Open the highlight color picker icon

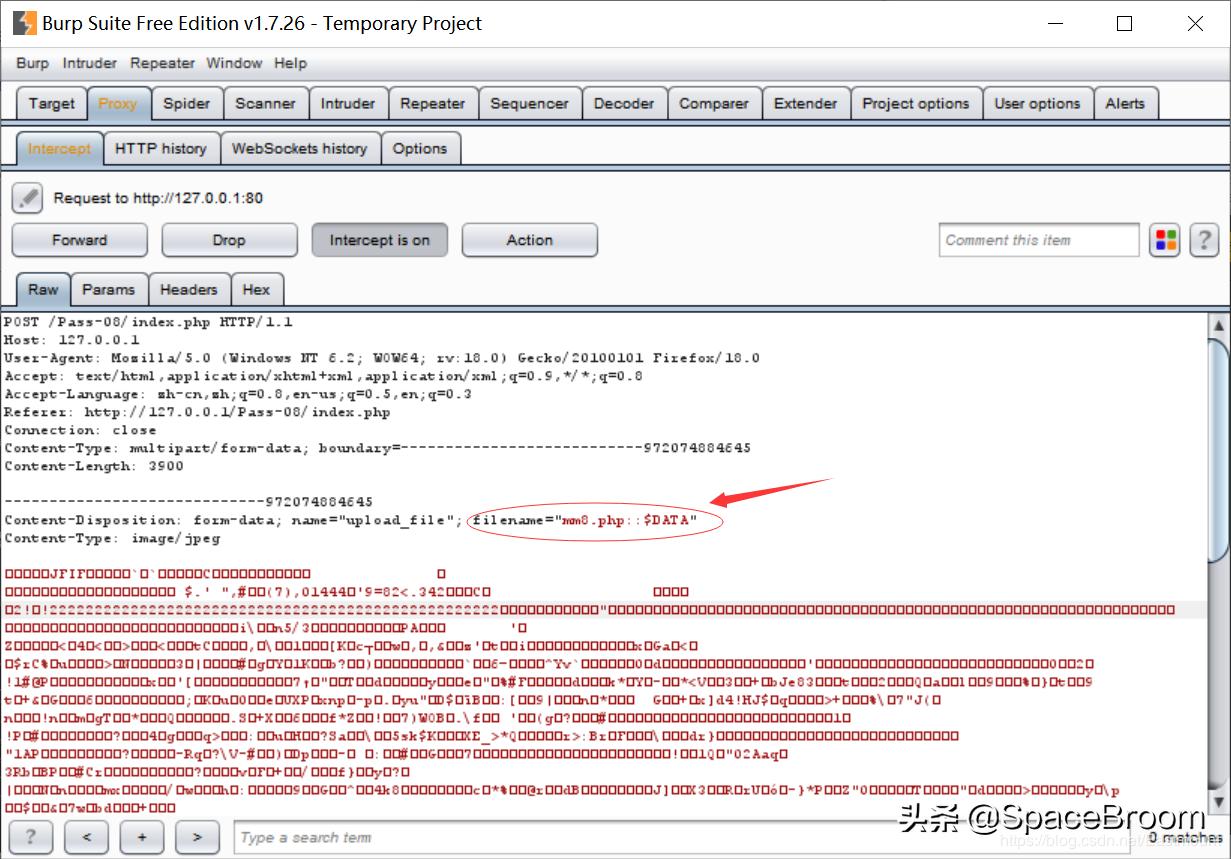tap(1165, 240)
